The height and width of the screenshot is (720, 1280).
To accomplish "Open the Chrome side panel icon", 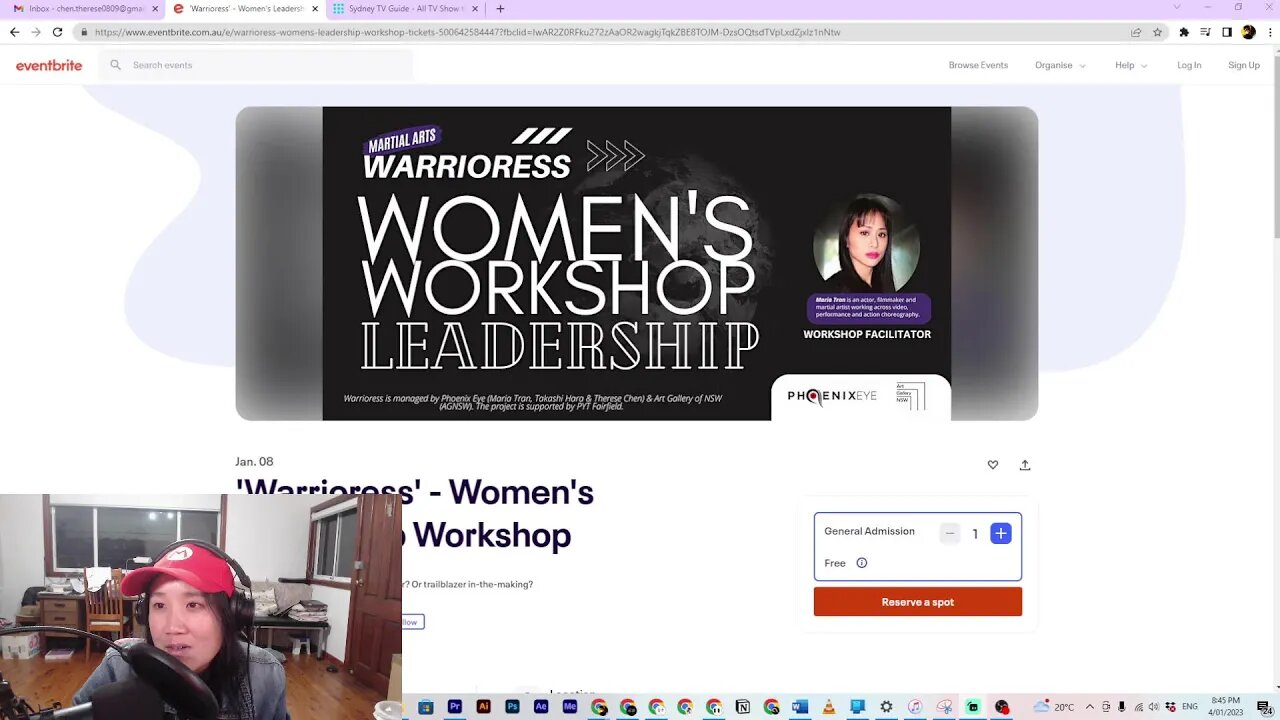I will [x=1227, y=32].
